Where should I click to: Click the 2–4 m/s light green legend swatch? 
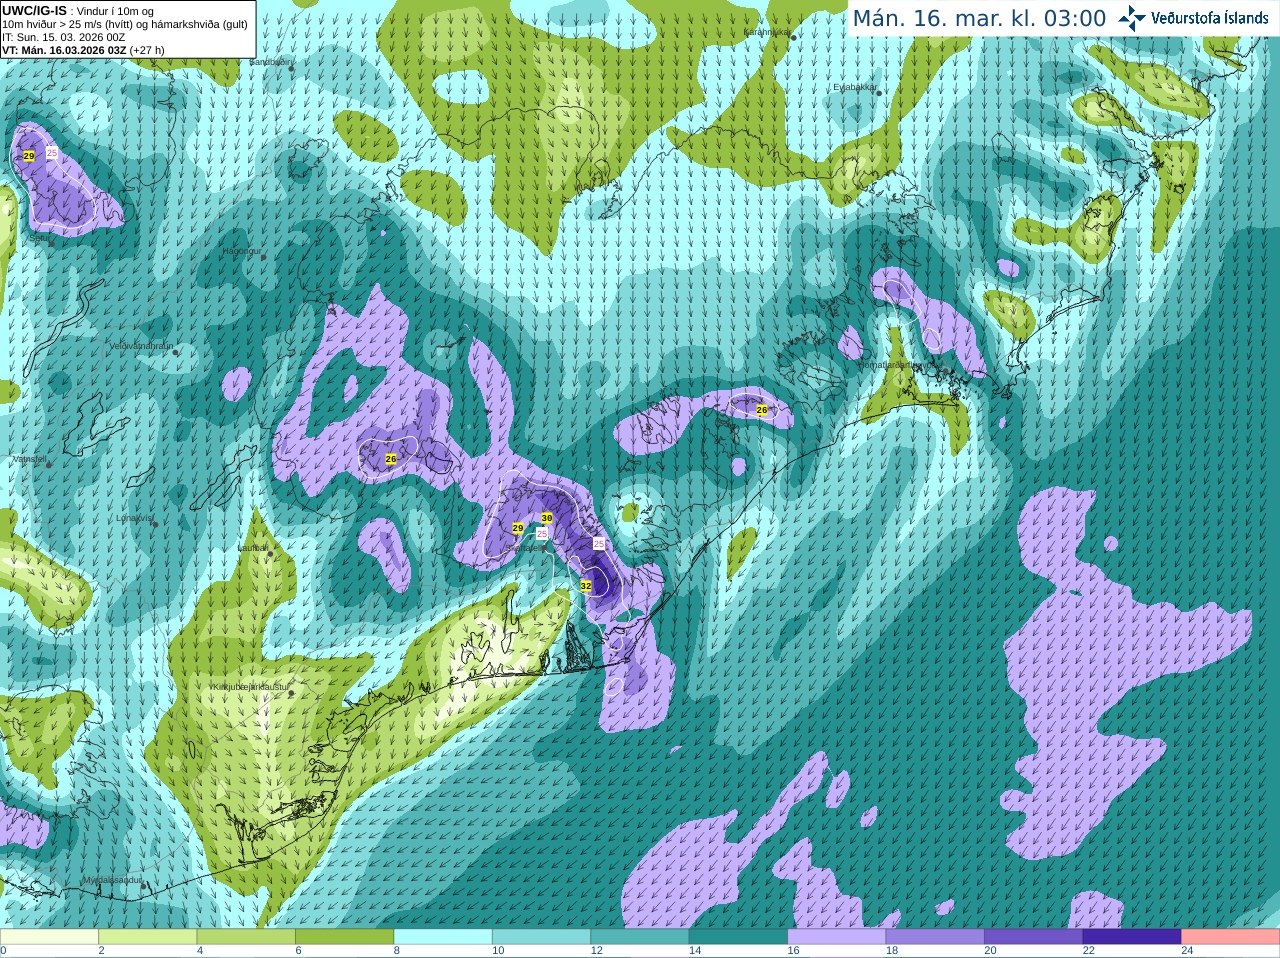(x=148, y=936)
